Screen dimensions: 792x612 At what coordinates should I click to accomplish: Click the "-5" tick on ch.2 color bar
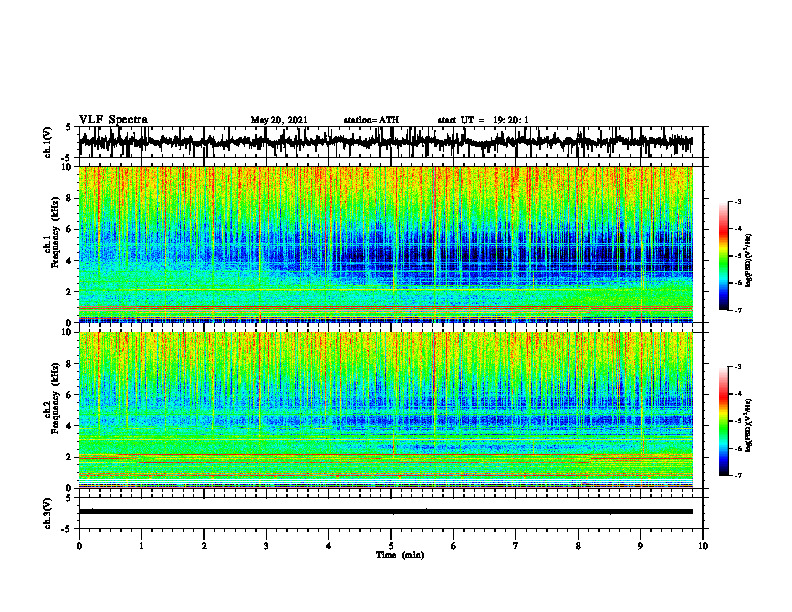(737, 421)
